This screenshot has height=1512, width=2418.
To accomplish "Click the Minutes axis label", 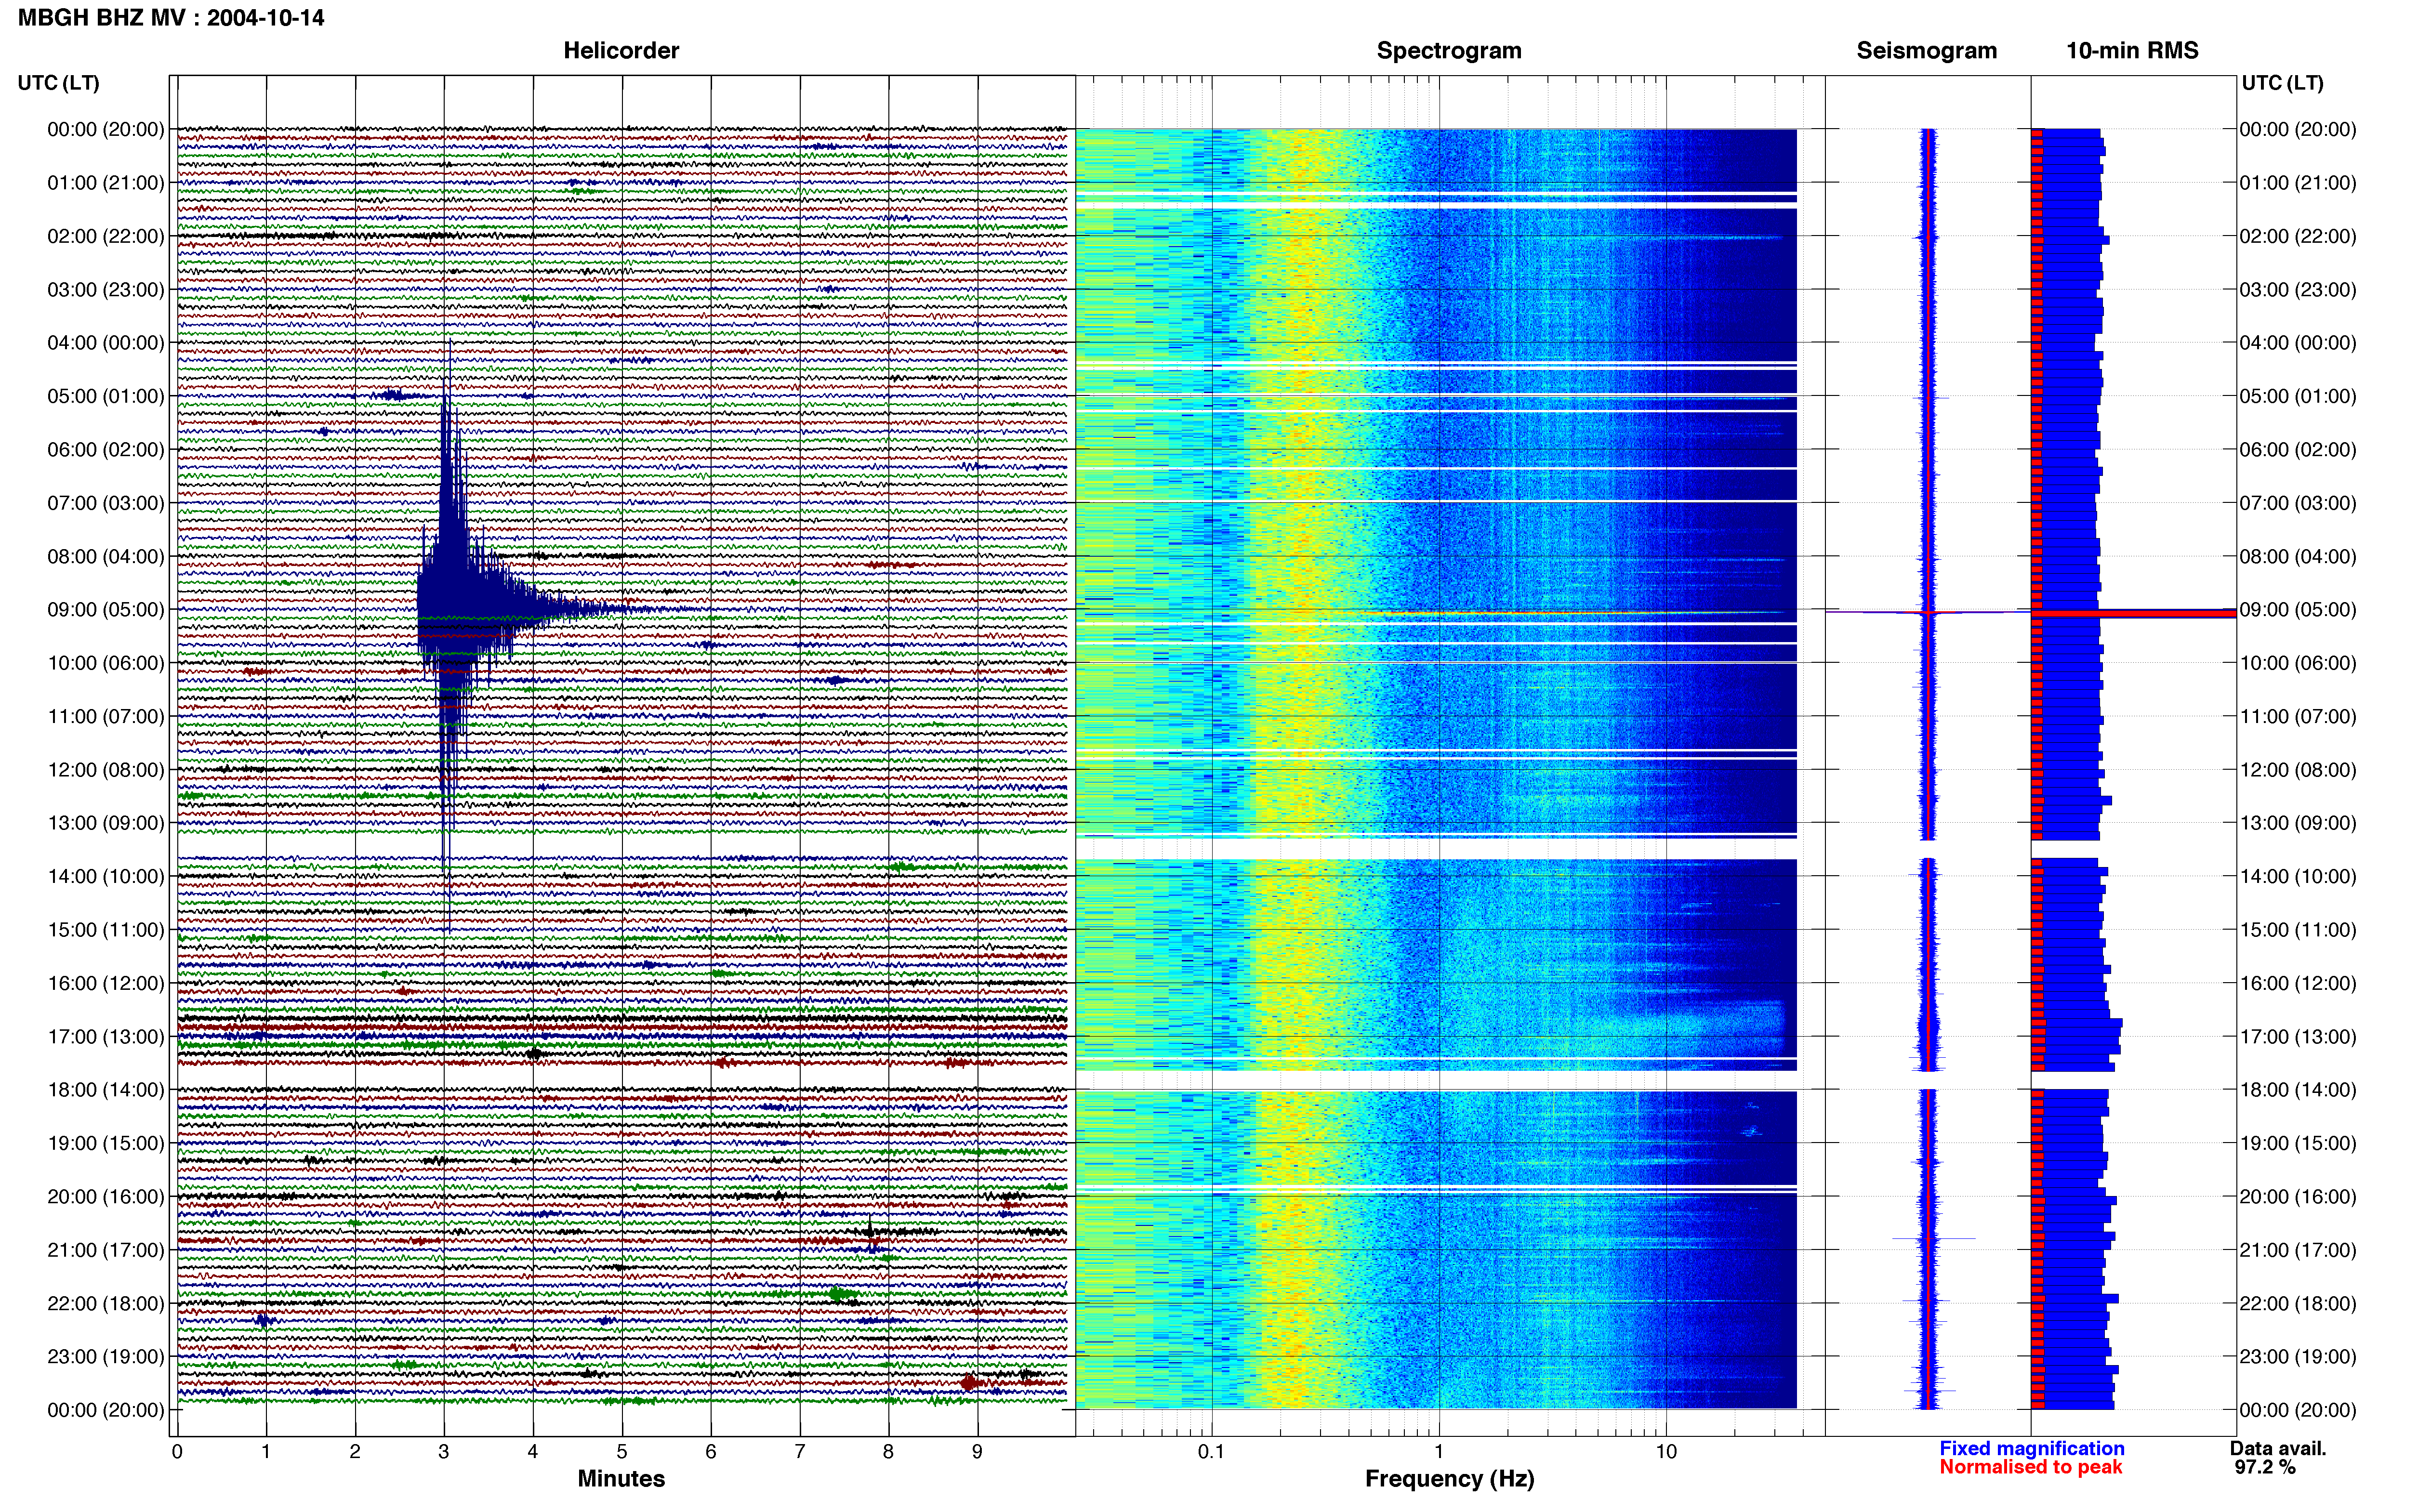I will click(x=621, y=1478).
